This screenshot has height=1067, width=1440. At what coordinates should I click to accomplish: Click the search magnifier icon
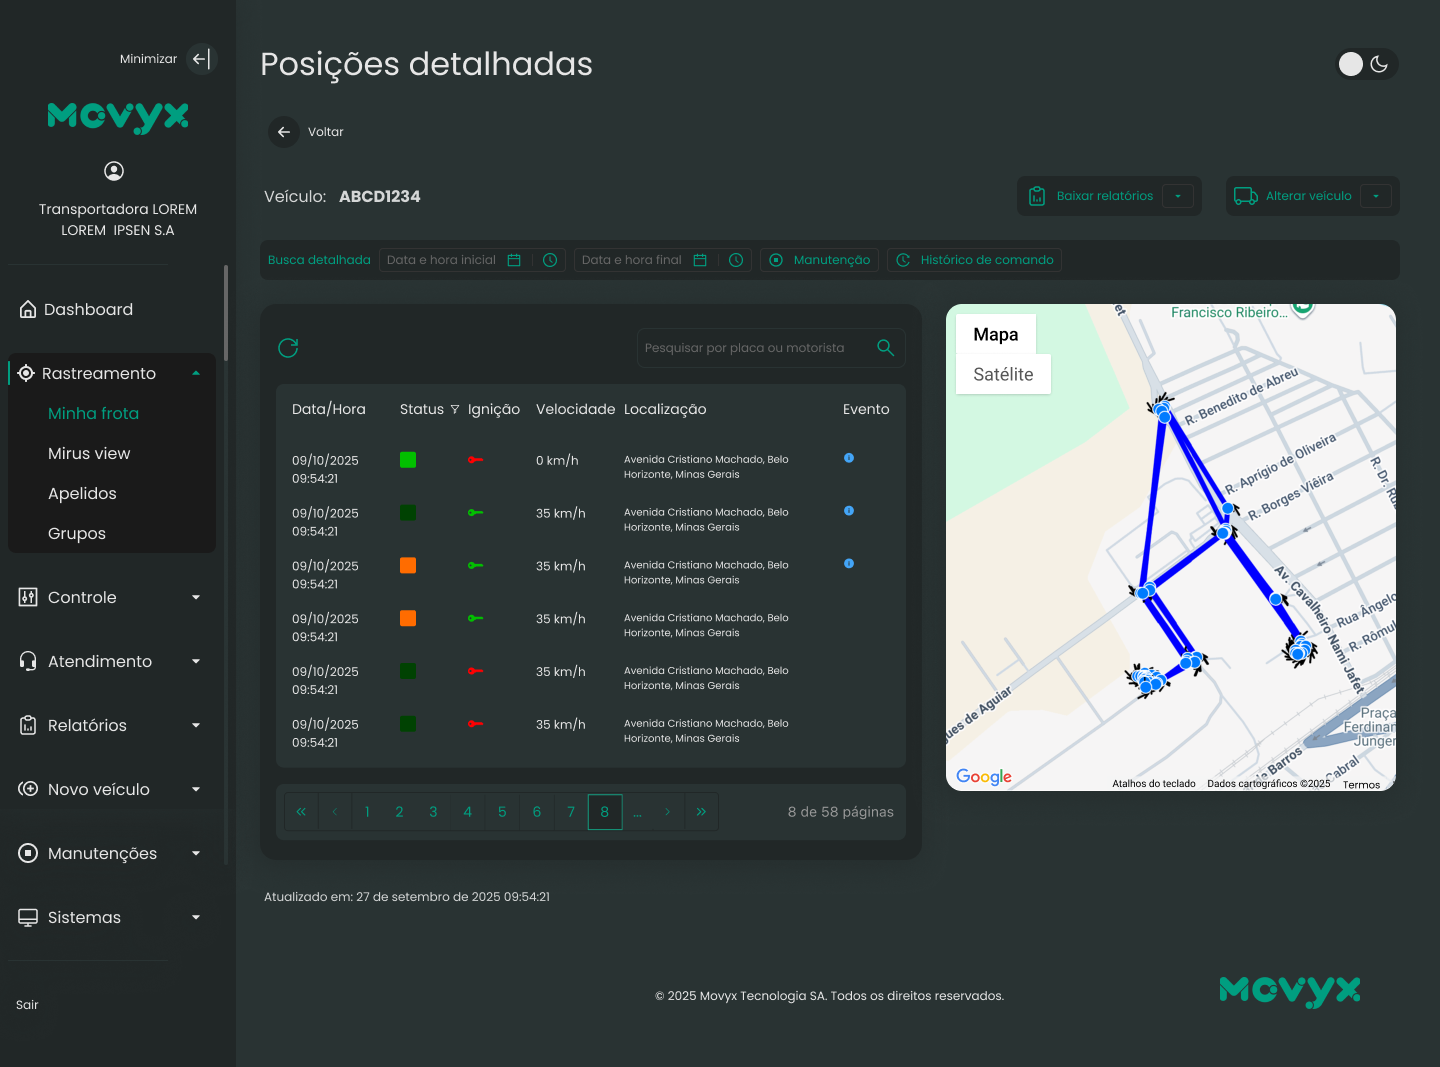click(885, 348)
